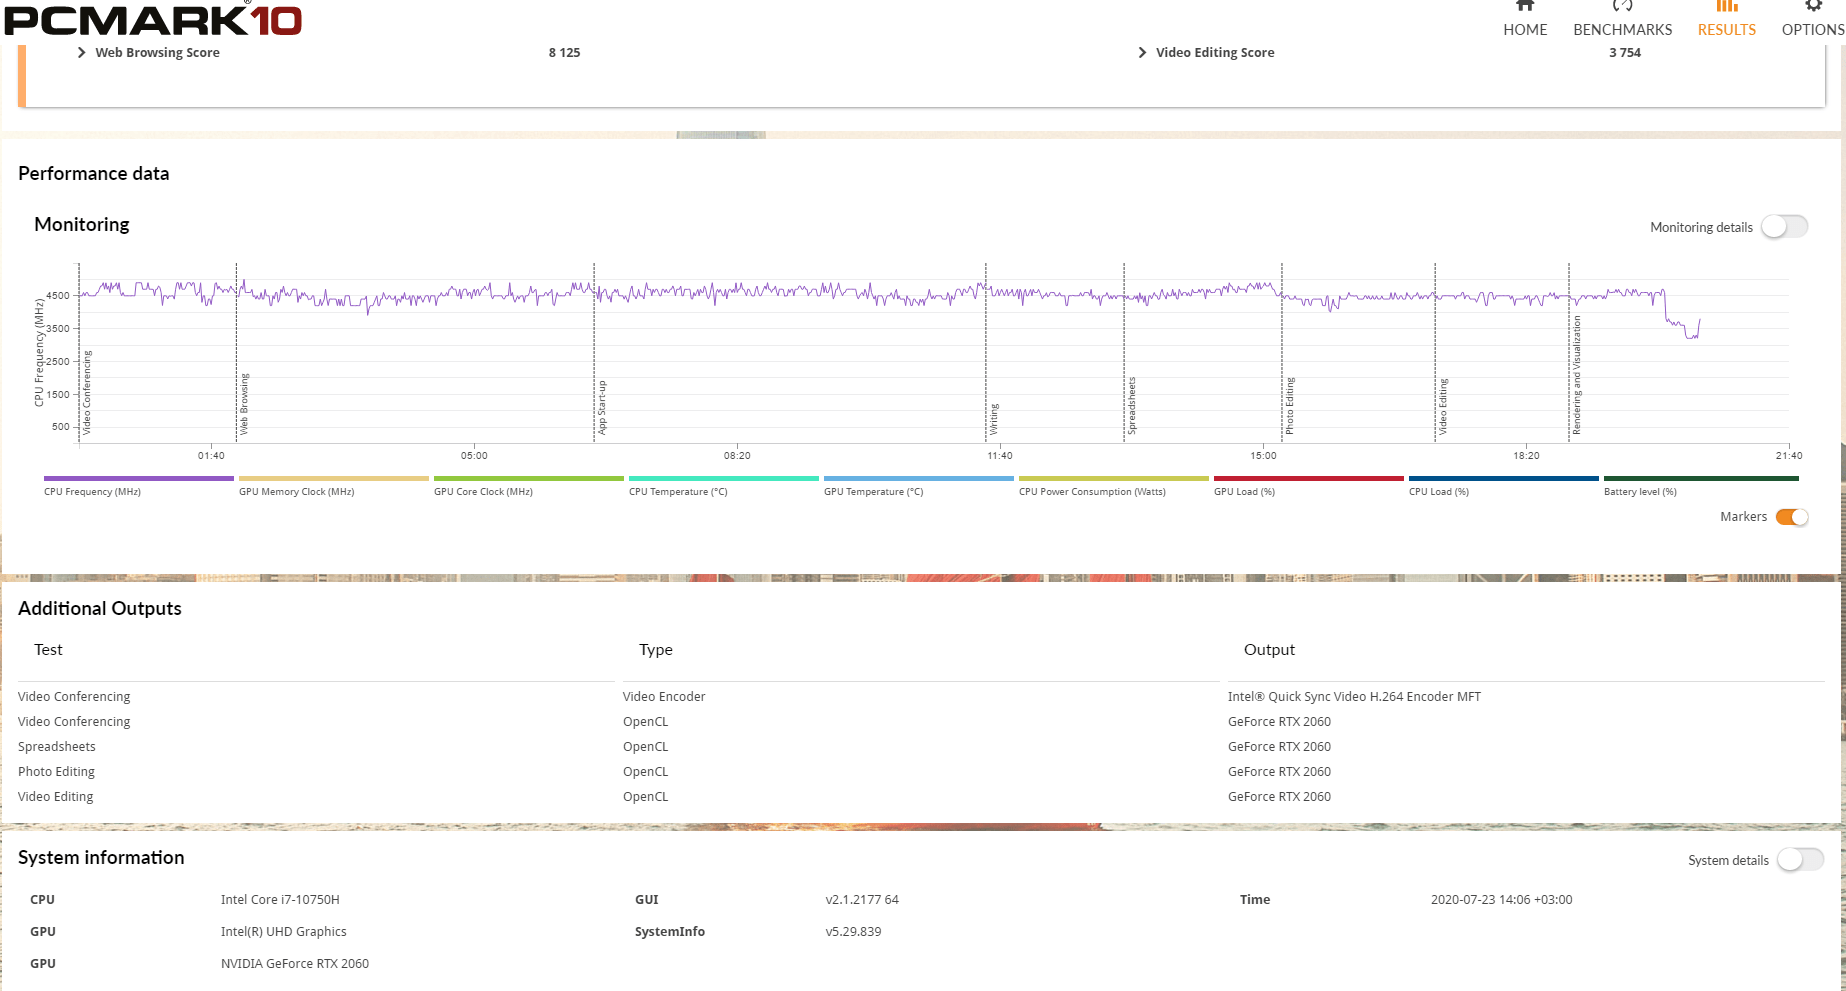Viewport: 1846px width, 991px height.
Task: Open the Benchmarks gauge icon
Action: click(1622, 6)
